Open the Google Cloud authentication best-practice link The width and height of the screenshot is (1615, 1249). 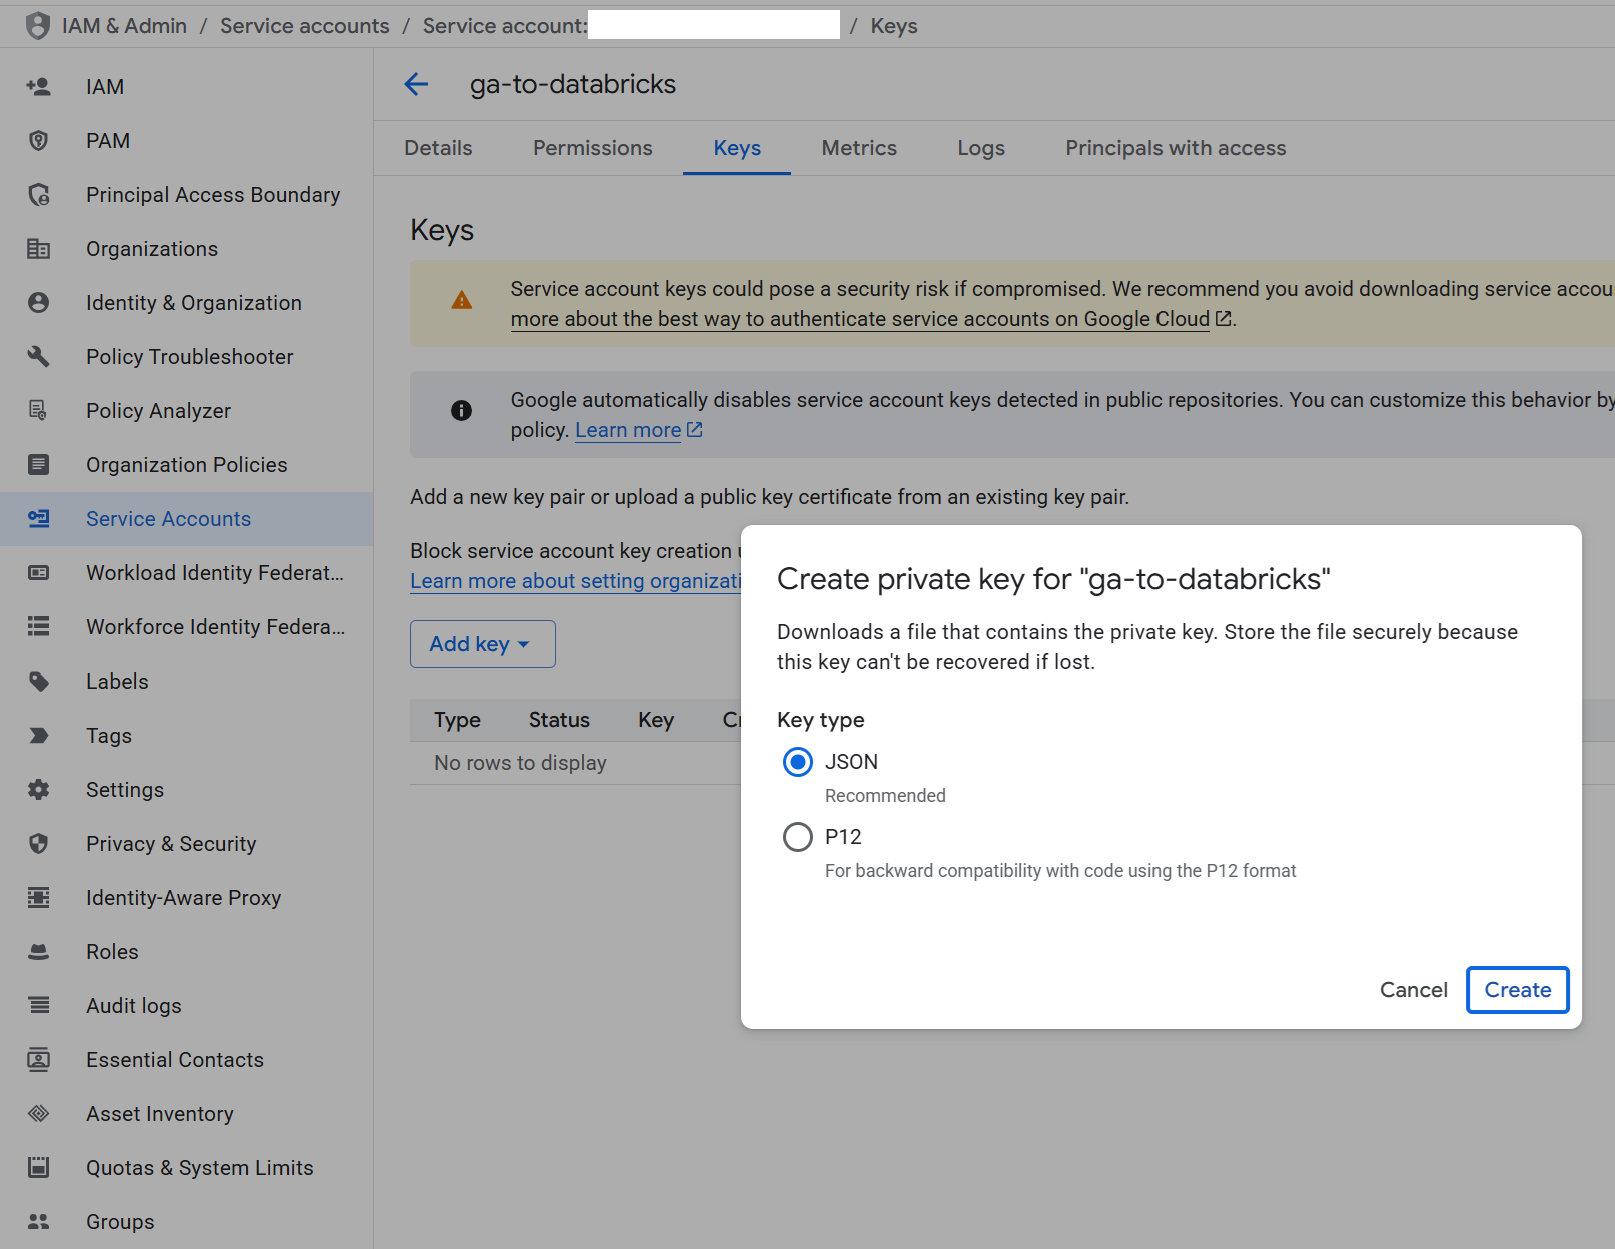pos(871,319)
